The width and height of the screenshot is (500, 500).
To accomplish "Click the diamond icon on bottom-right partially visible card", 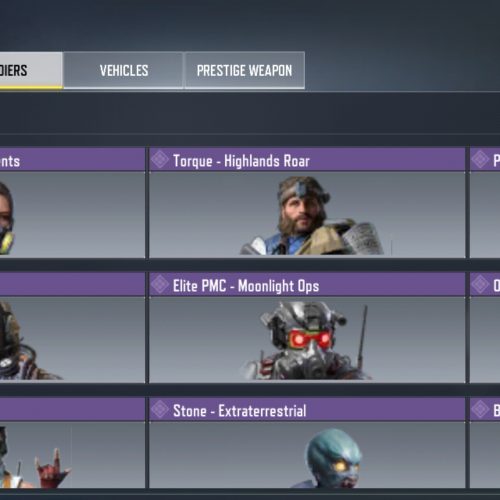I will (x=480, y=409).
